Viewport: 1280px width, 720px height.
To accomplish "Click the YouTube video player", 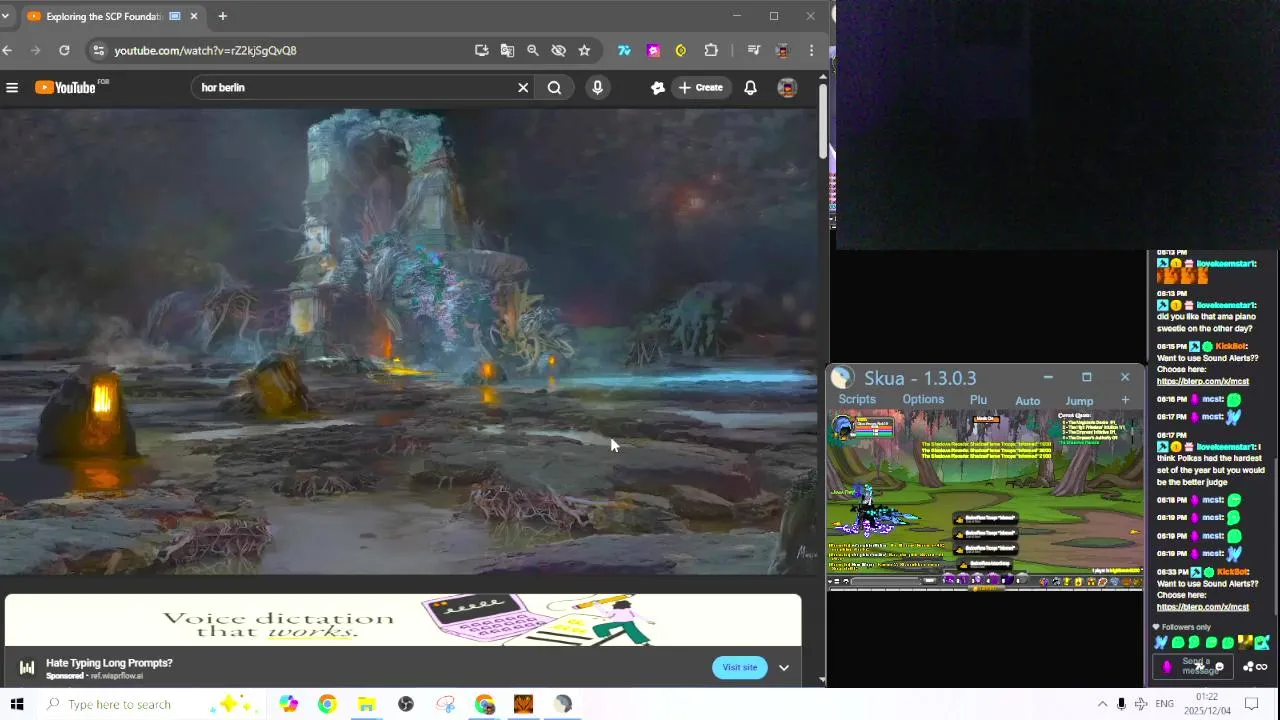I will point(410,342).
